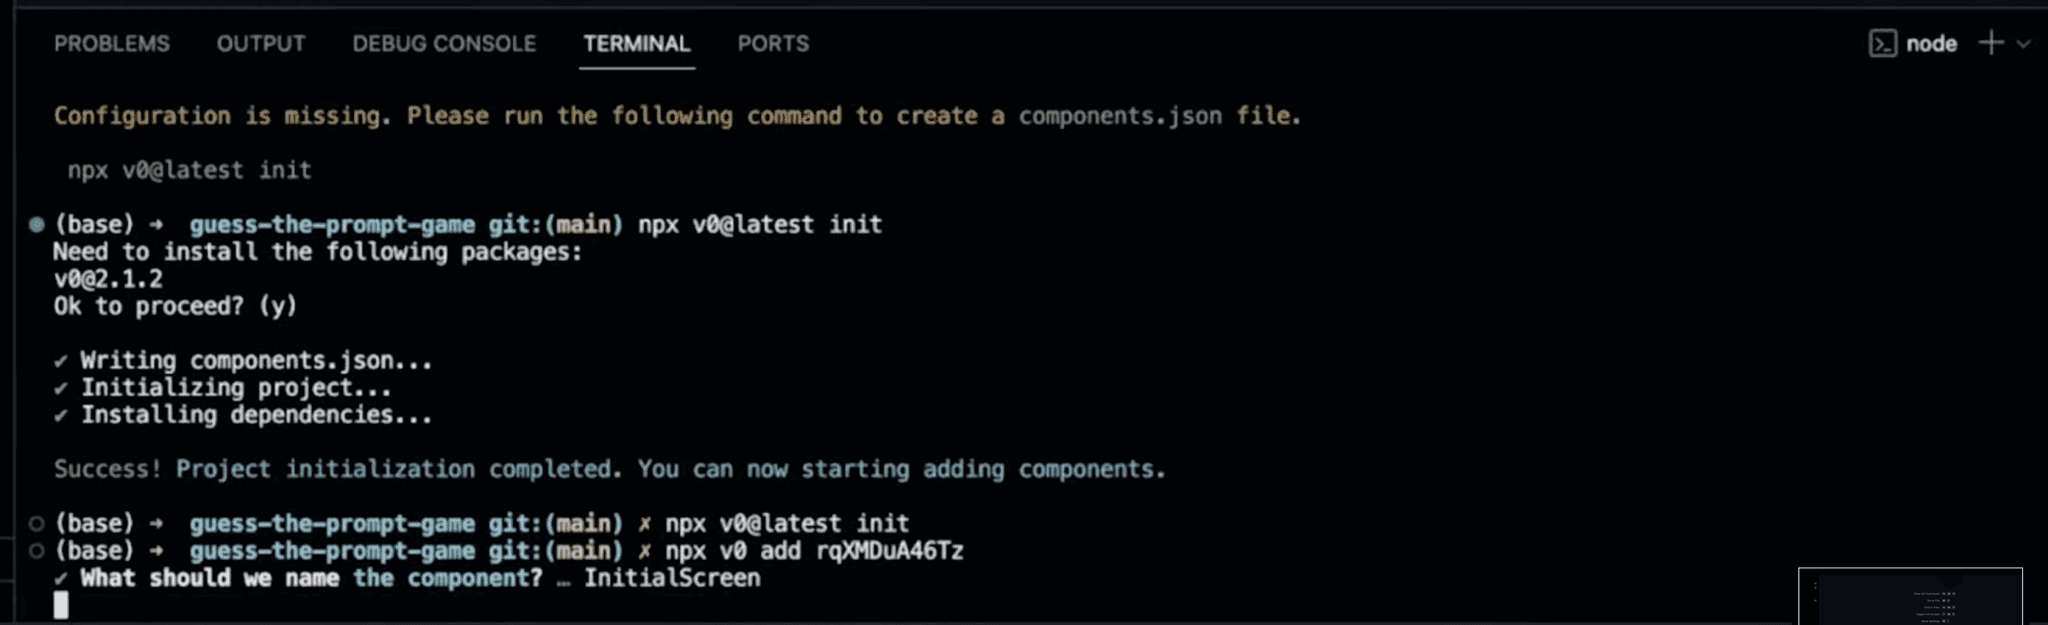Switch to the OUTPUT tab
The width and height of the screenshot is (2048, 625).
261,43
